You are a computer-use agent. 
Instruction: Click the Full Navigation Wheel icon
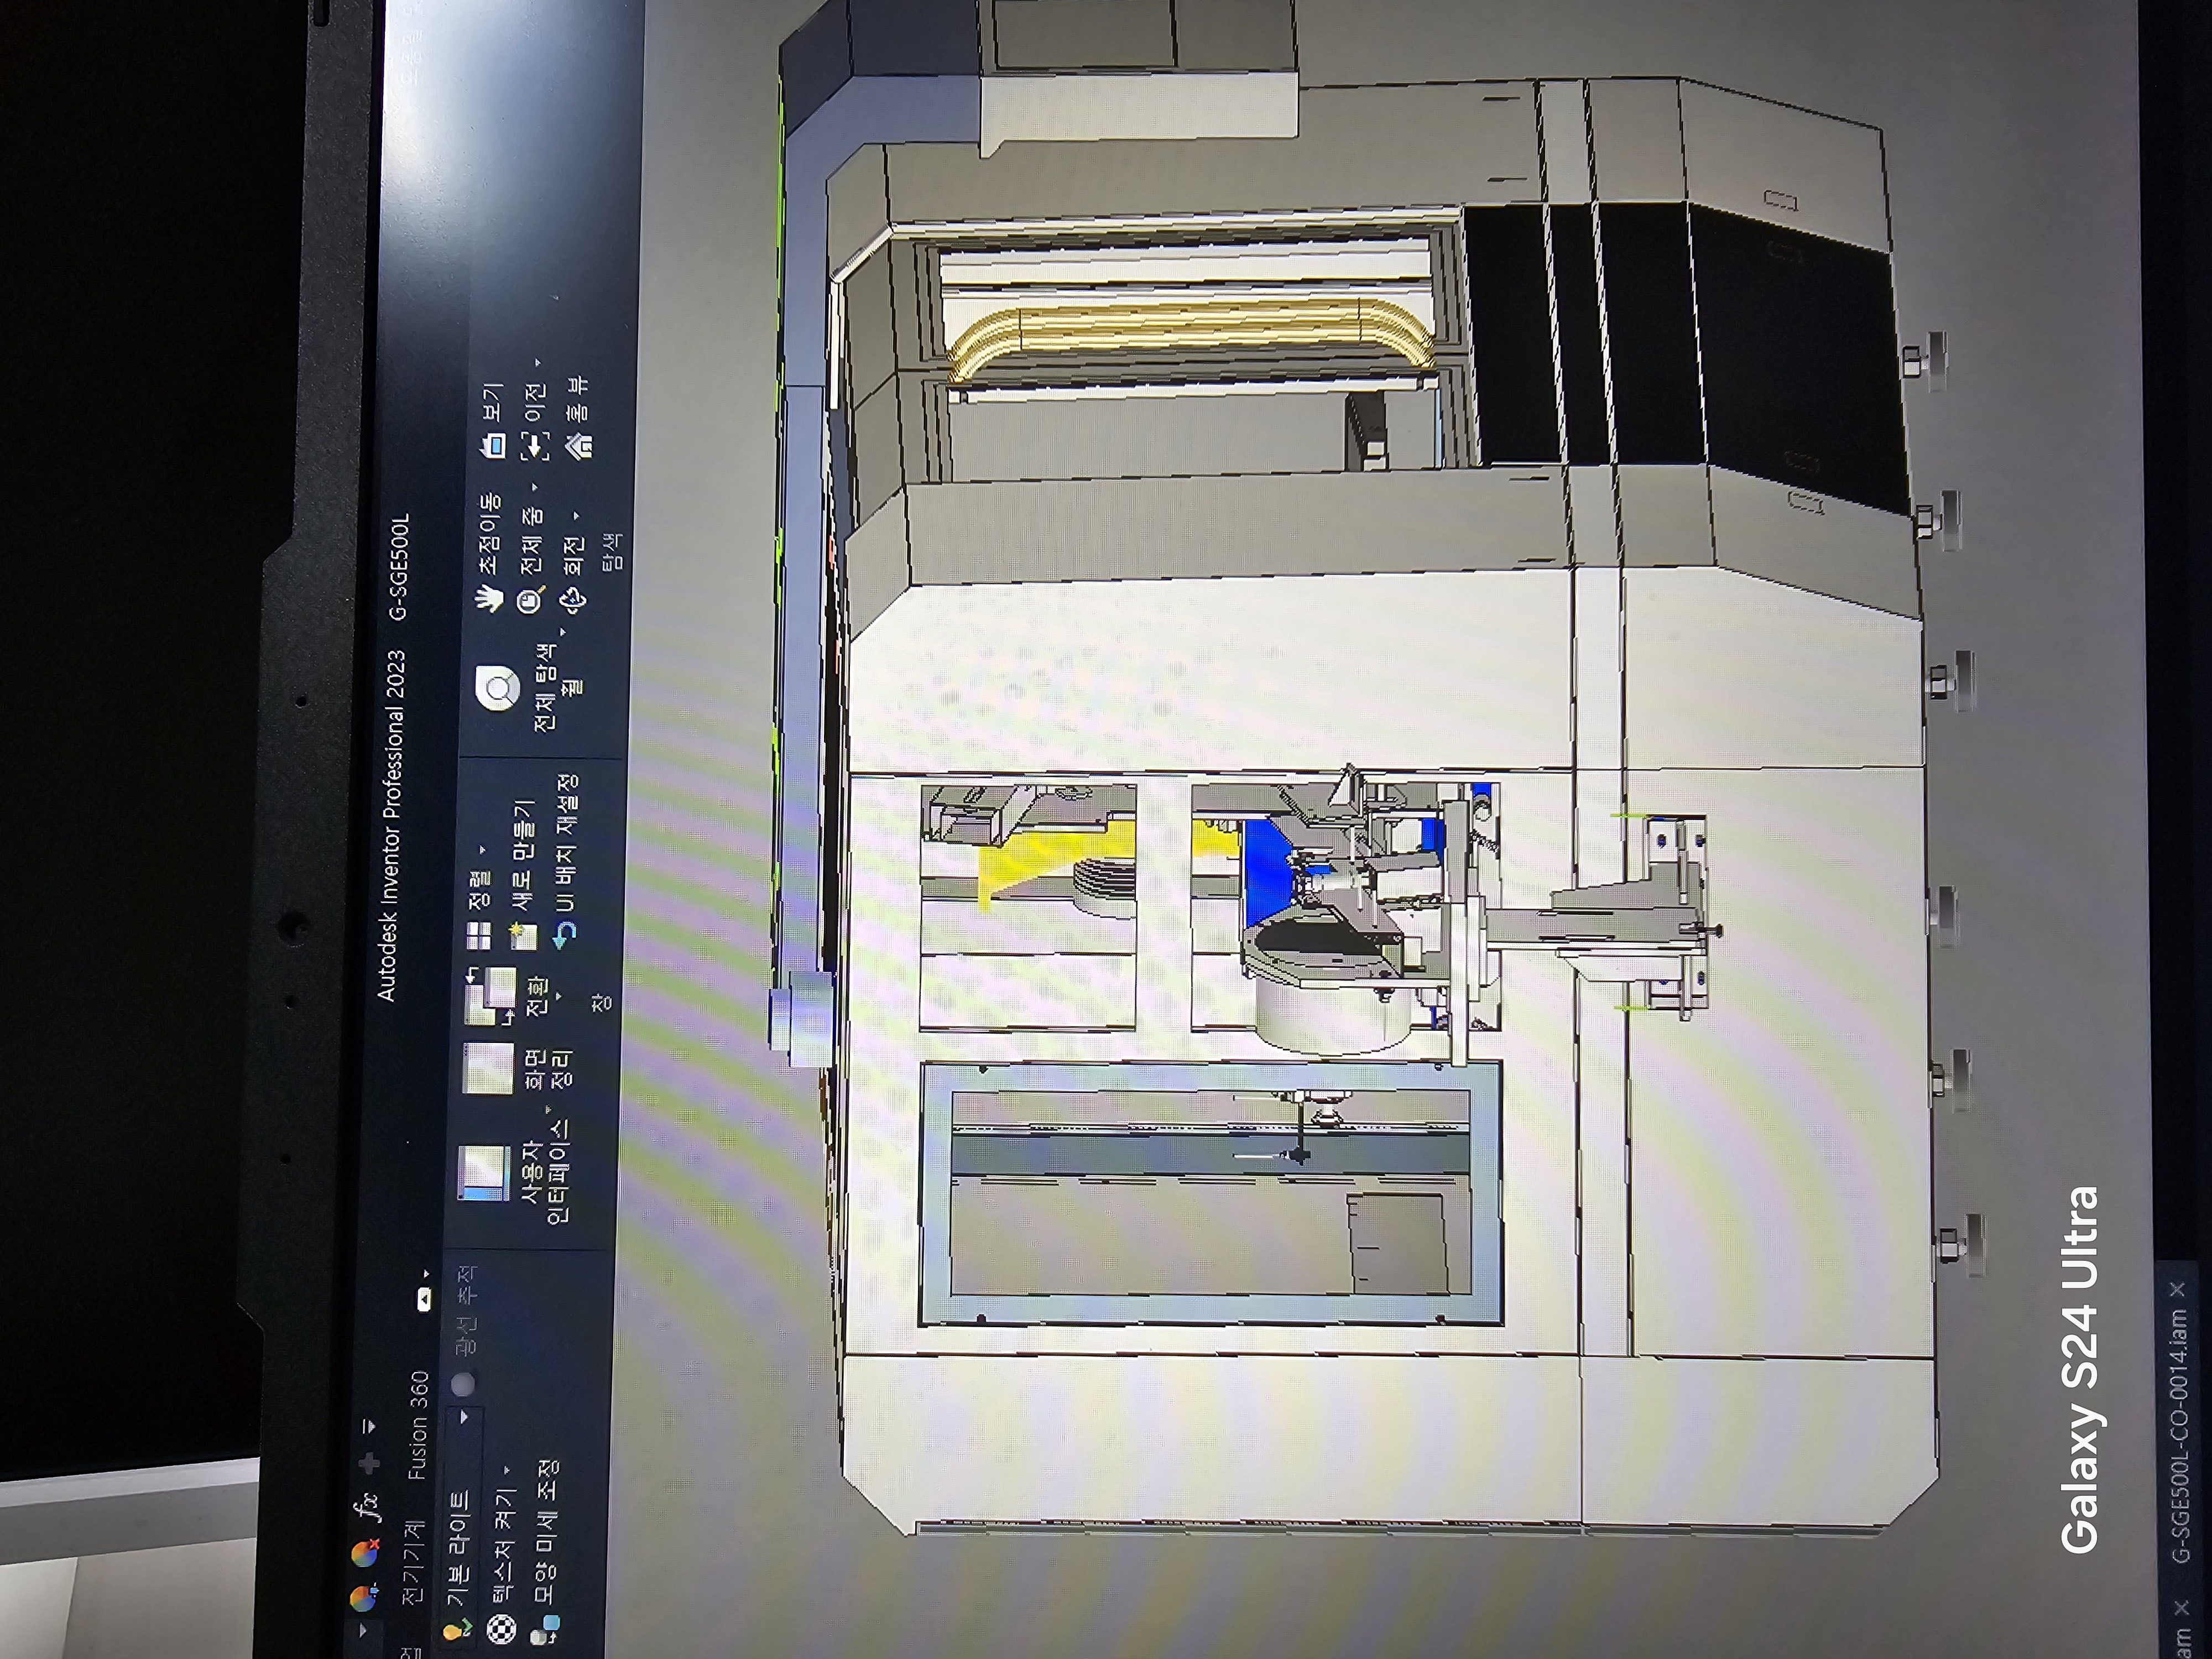coord(497,689)
